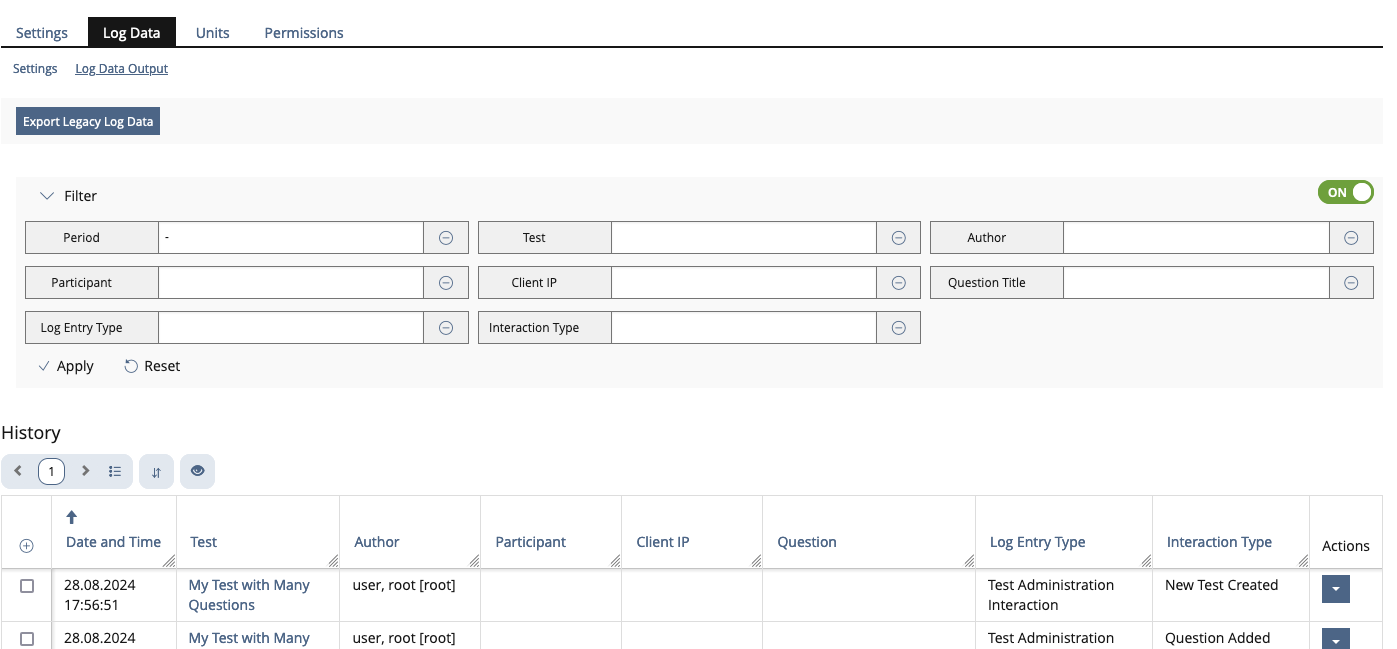Screen dimensions: 1397x649
Task: Clear the Author filter field
Action: [1351, 237]
